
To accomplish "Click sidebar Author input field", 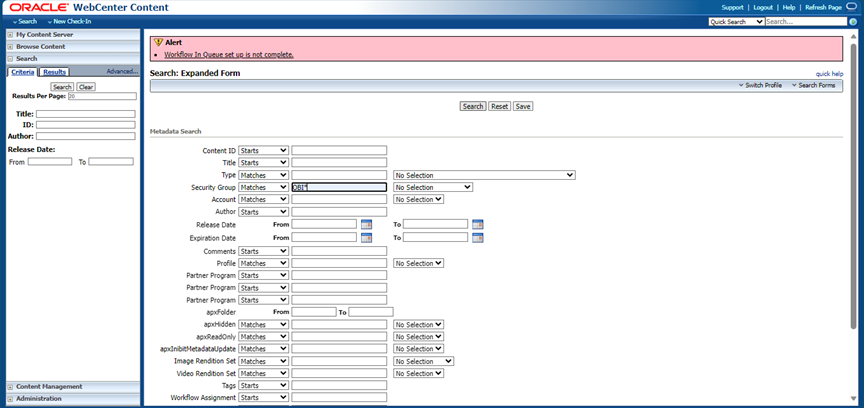I will [x=85, y=136].
